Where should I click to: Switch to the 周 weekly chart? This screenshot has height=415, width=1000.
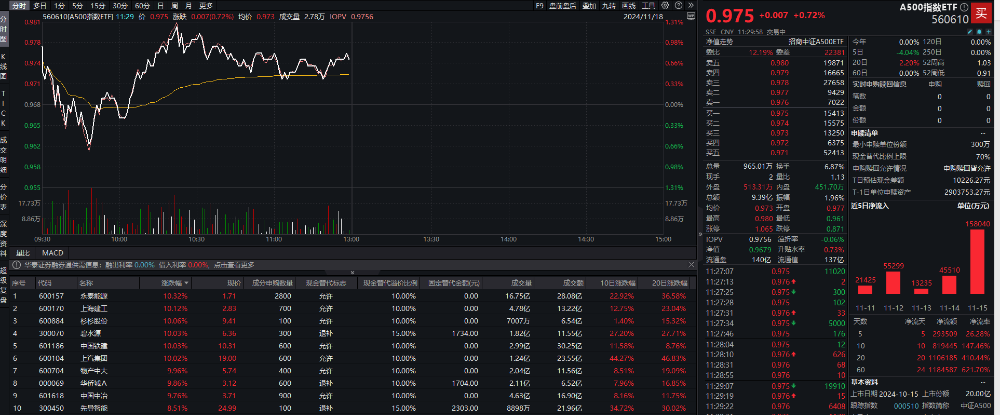click(174, 5)
